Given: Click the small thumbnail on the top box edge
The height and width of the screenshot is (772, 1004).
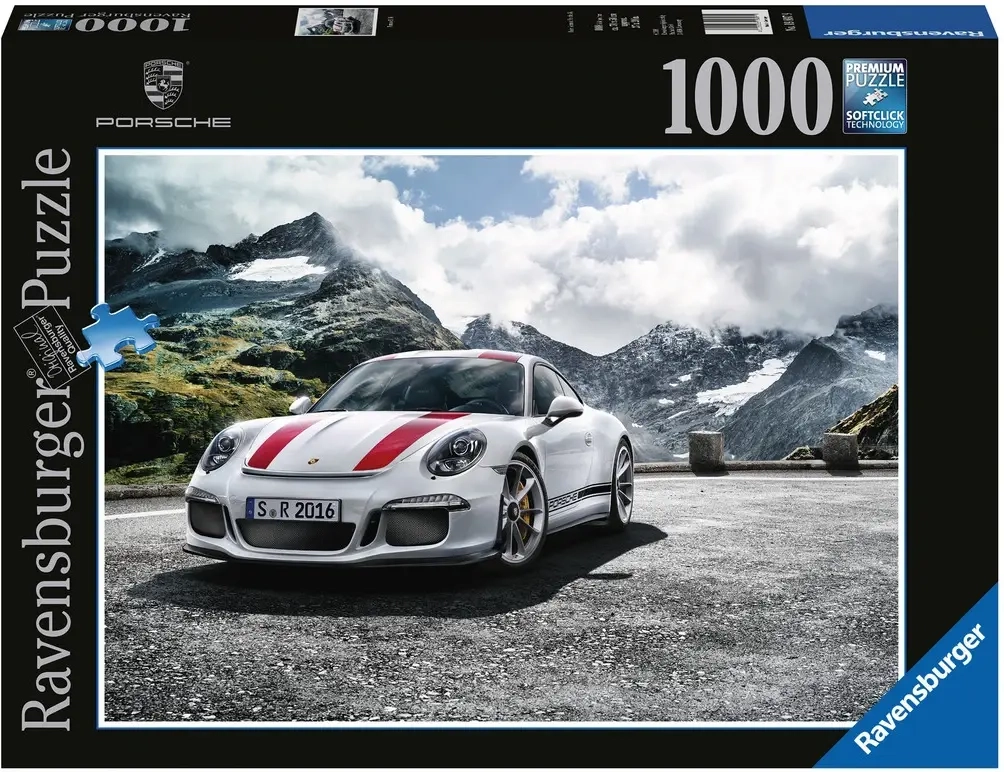Looking at the screenshot, I should (336, 22).
